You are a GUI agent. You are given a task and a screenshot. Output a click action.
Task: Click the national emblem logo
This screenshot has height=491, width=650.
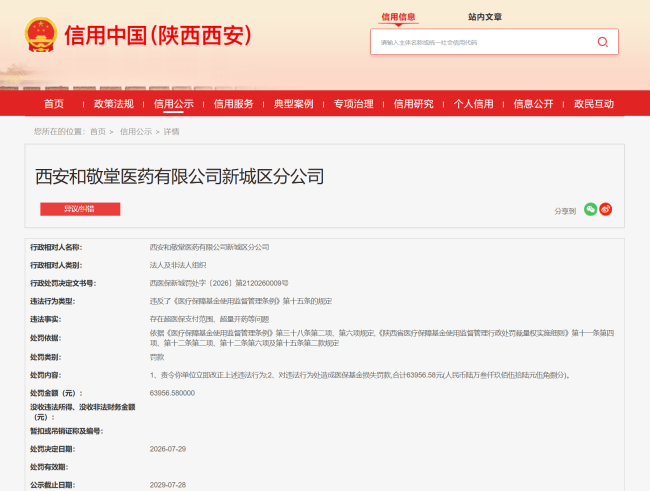click(x=40, y=34)
